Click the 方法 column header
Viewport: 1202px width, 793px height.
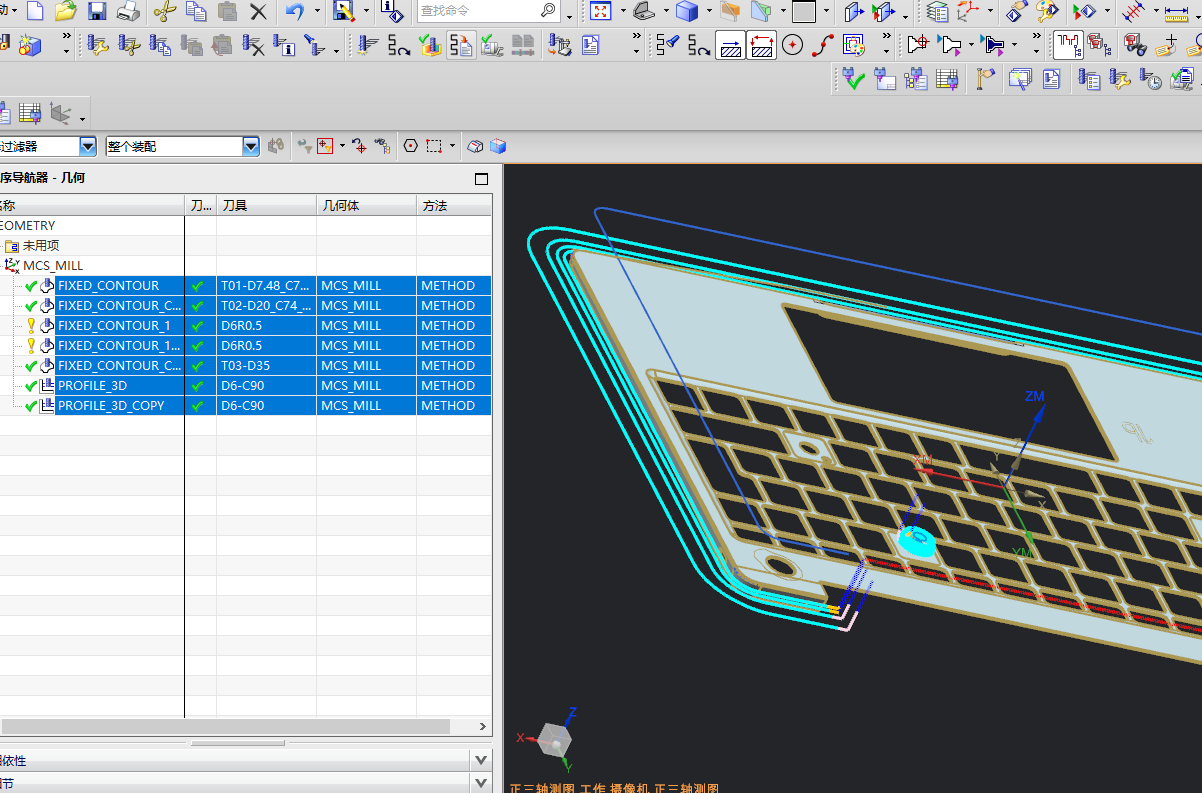453,205
